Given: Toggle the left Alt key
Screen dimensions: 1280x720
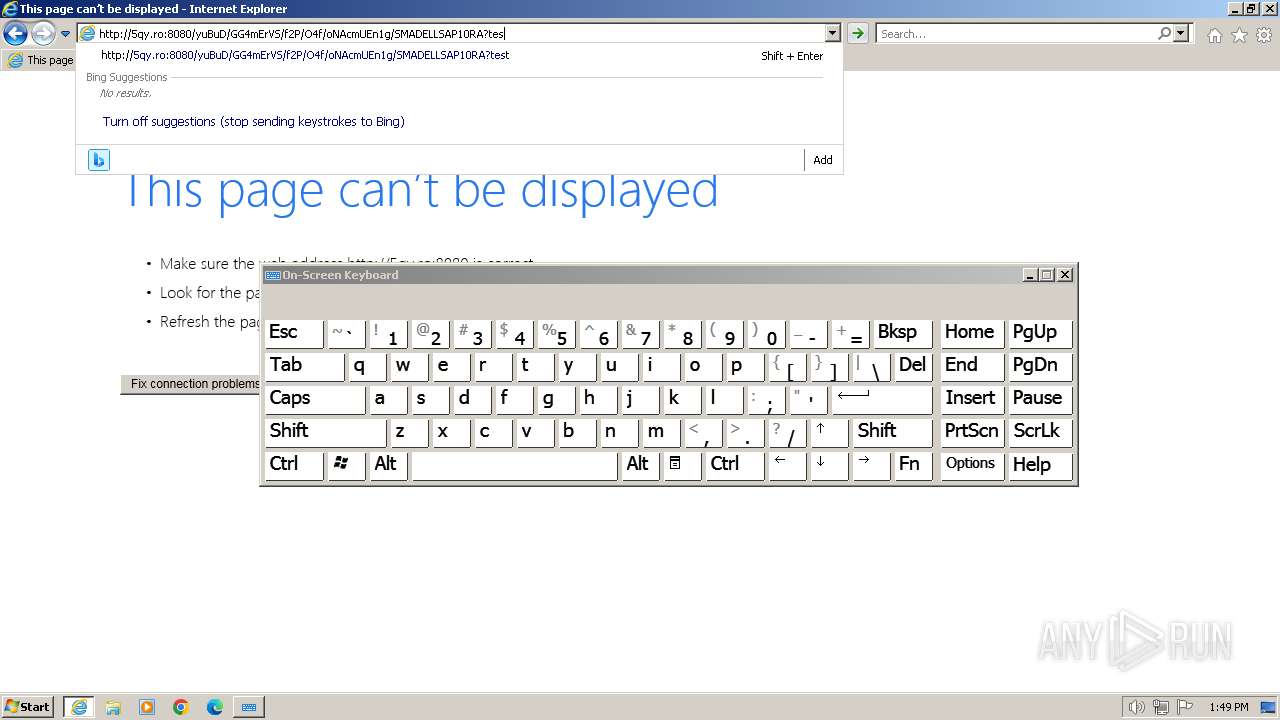Looking at the screenshot, I should [x=389, y=465].
